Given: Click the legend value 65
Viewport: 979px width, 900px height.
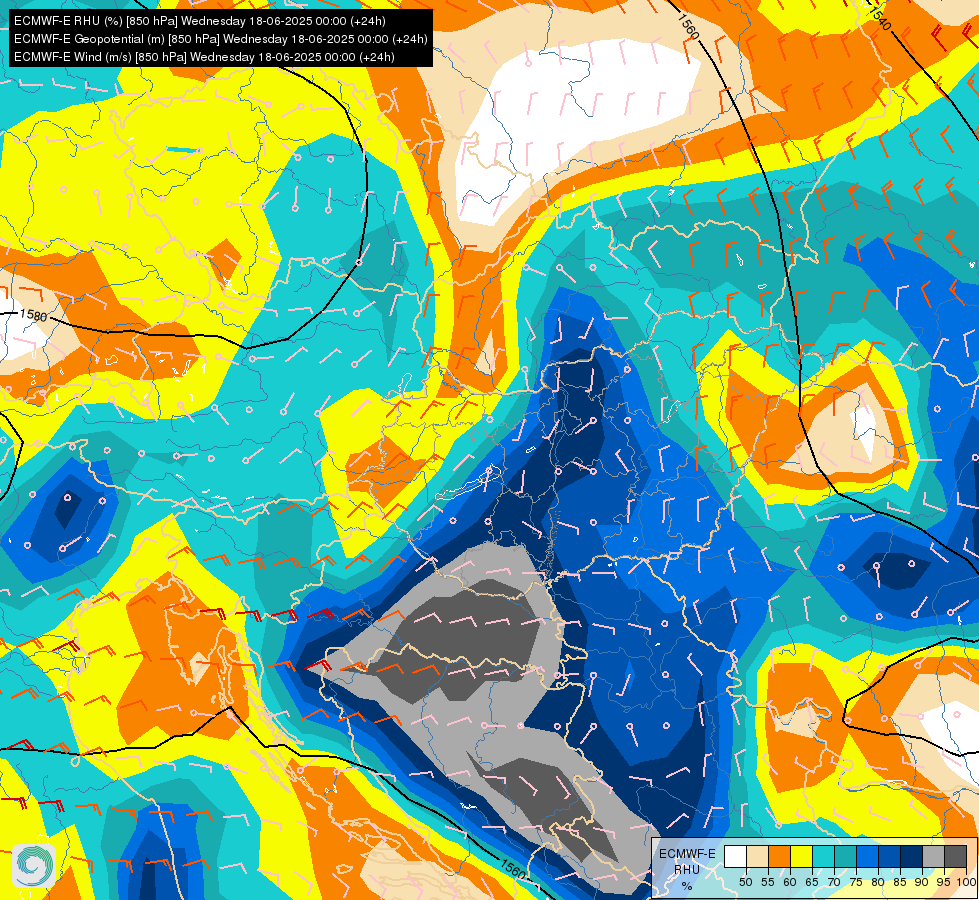Looking at the screenshot, I should [x=812, y=882].
